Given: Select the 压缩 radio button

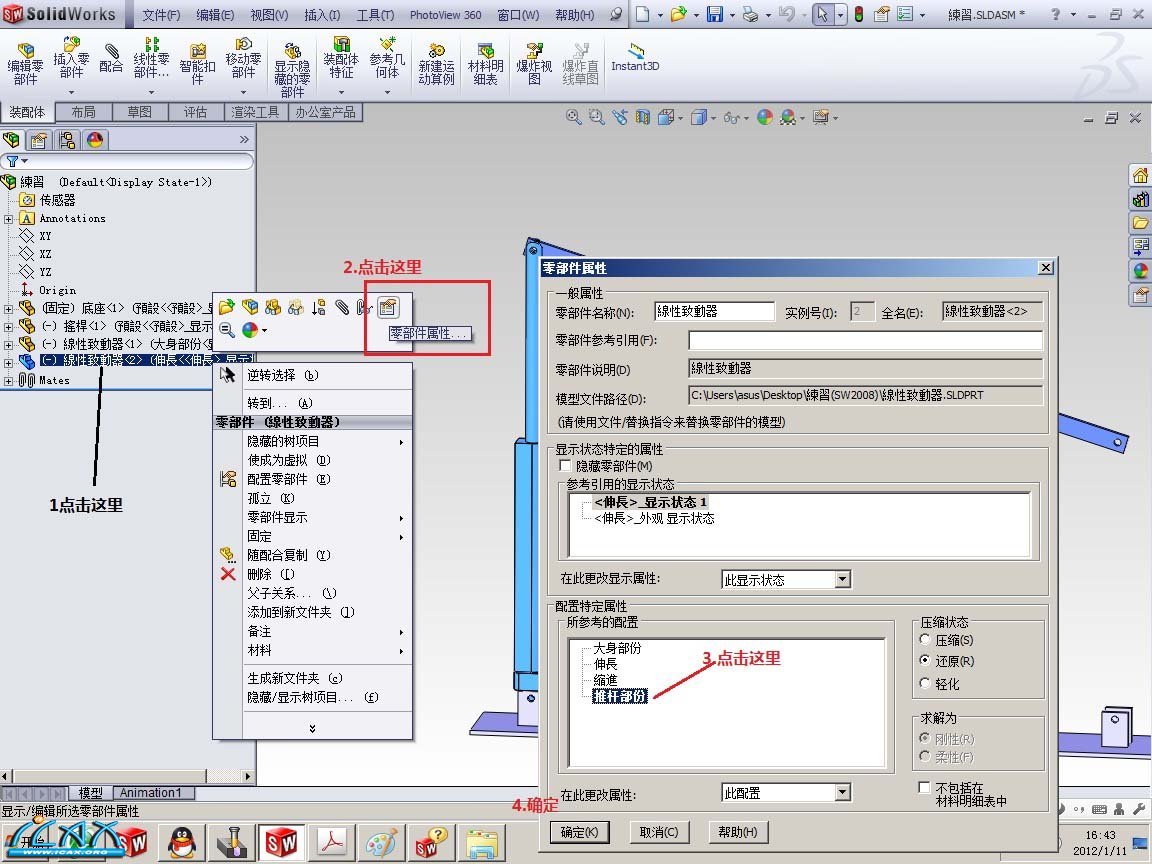Looking at the screenshot, I should click(925, 640).
